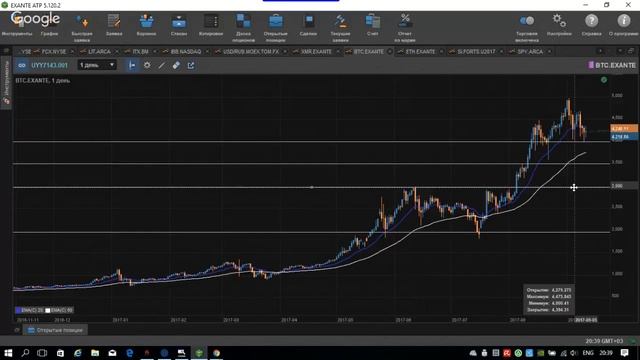Switch to the SPY.ARCA tab

tap(530, 51)
